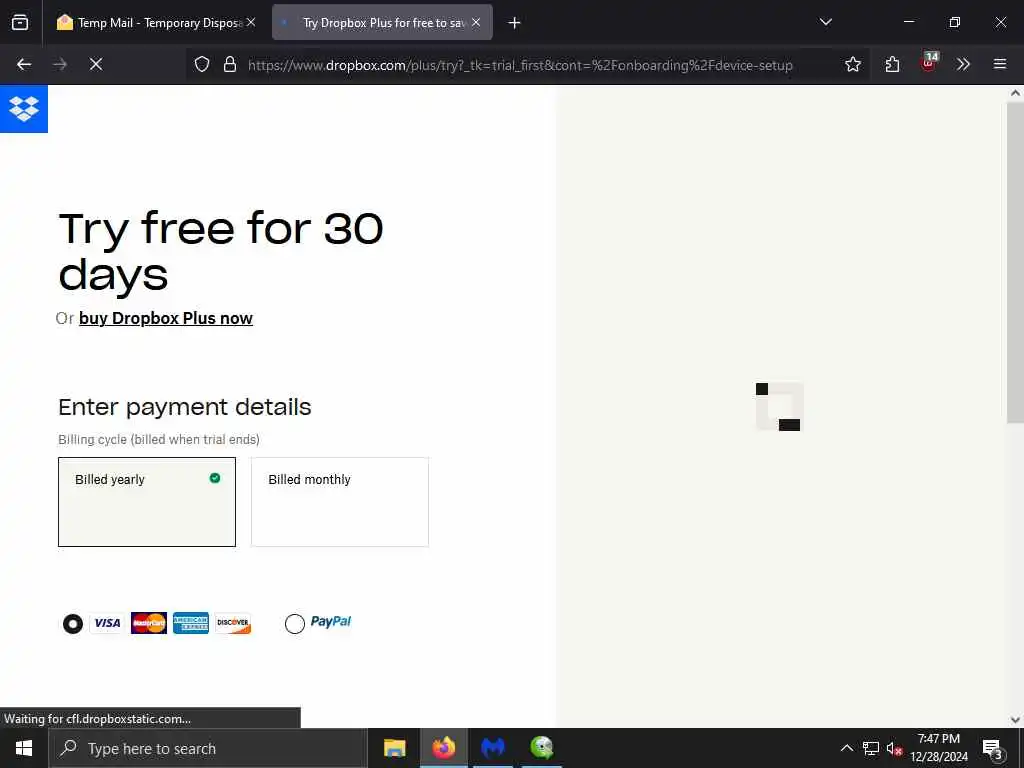Choose the Billed monthly option
Viewport: 1024px width, 768px height.
pos(340,502)
